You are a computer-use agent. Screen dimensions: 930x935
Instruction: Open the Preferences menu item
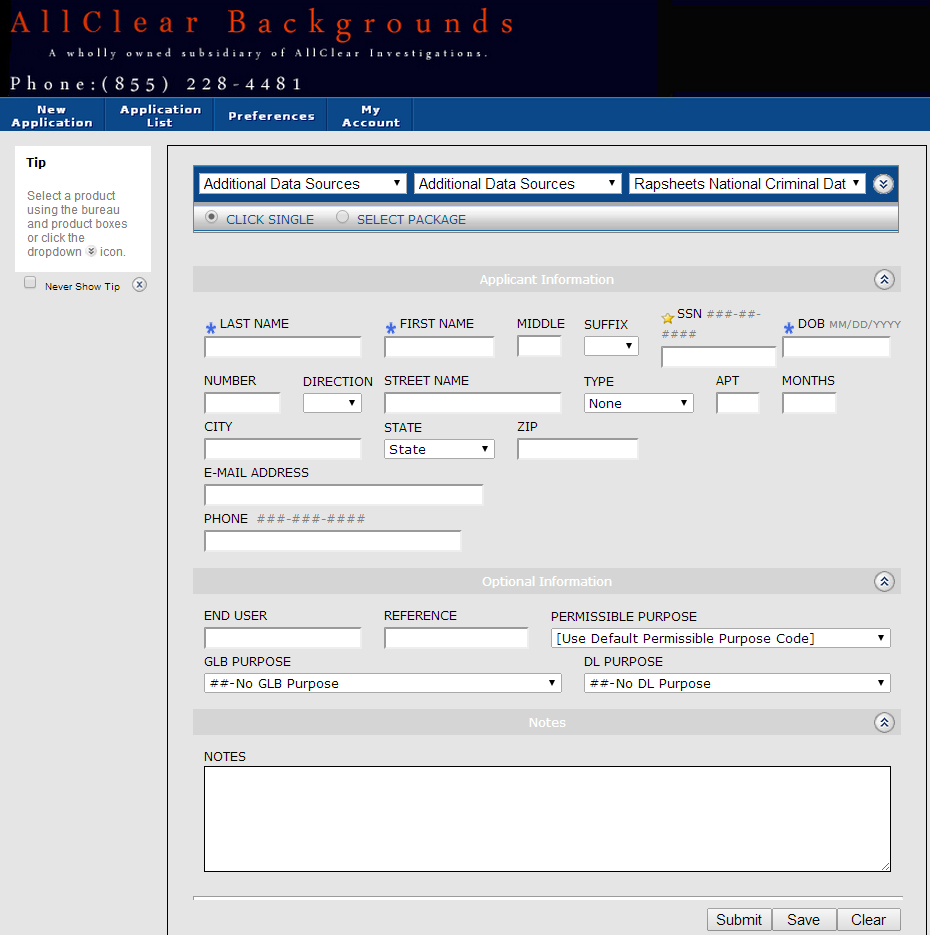[x=271, y=116]
